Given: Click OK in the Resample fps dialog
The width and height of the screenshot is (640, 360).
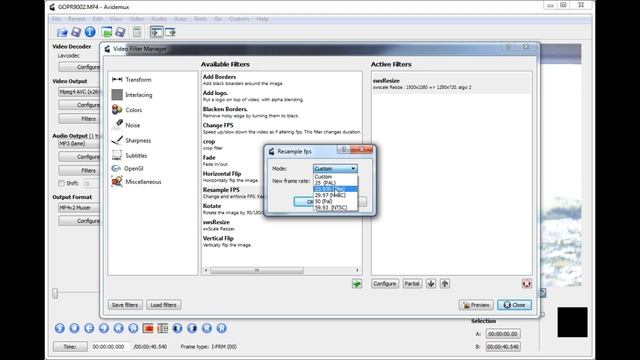Looking at the screenshot, I should (x=304, y=202).
